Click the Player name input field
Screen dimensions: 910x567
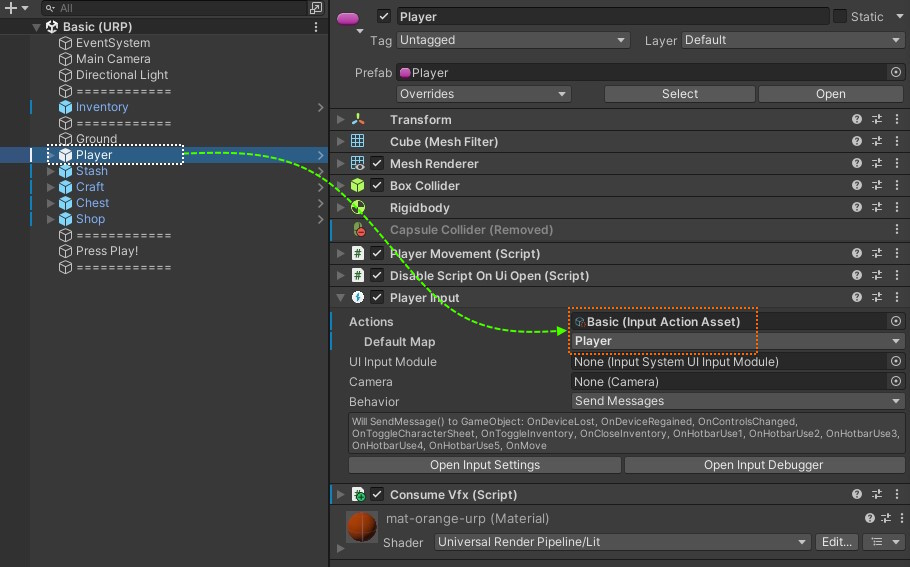tap(612, 17)
